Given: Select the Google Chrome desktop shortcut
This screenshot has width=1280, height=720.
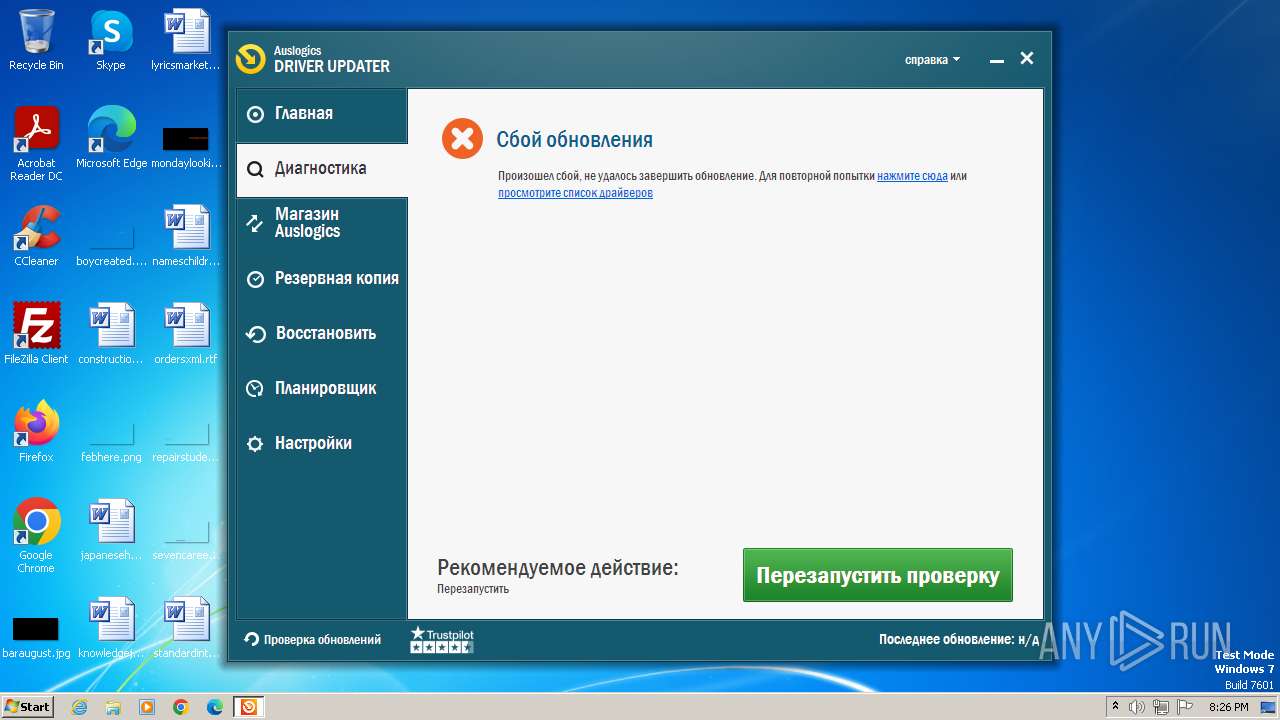Looking at the screenshot, I should 36,536.
